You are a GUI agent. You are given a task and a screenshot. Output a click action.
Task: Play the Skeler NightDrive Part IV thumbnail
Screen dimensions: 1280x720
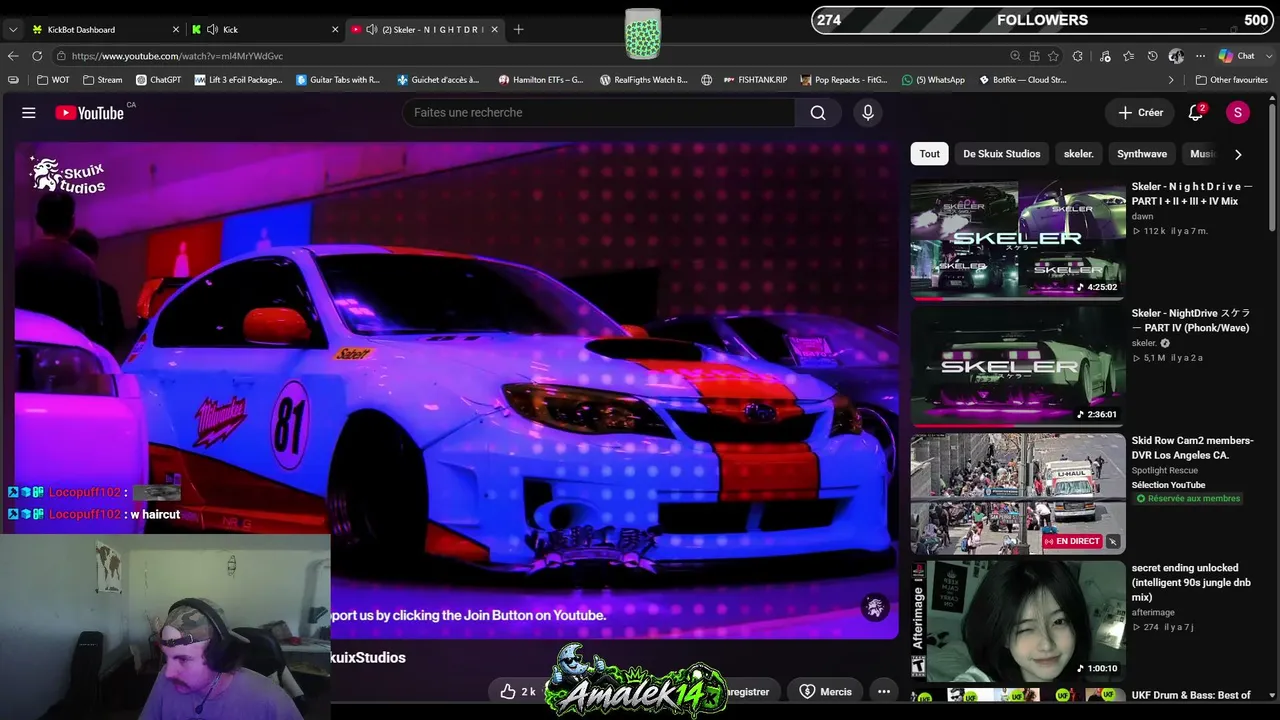[x=1018, y=367]
